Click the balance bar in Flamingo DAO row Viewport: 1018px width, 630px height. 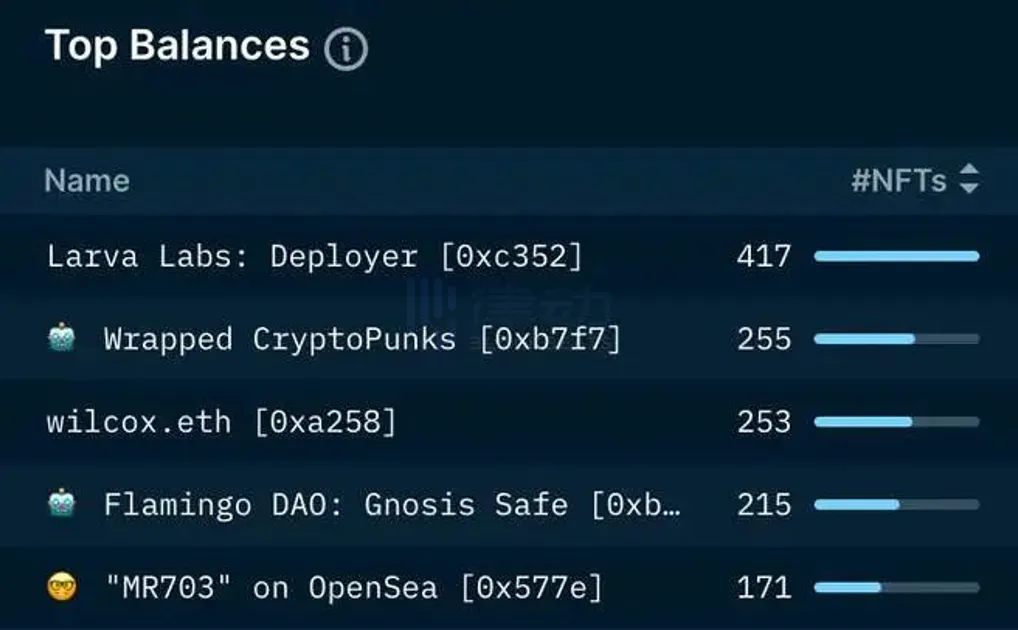(x=896, y=505)
